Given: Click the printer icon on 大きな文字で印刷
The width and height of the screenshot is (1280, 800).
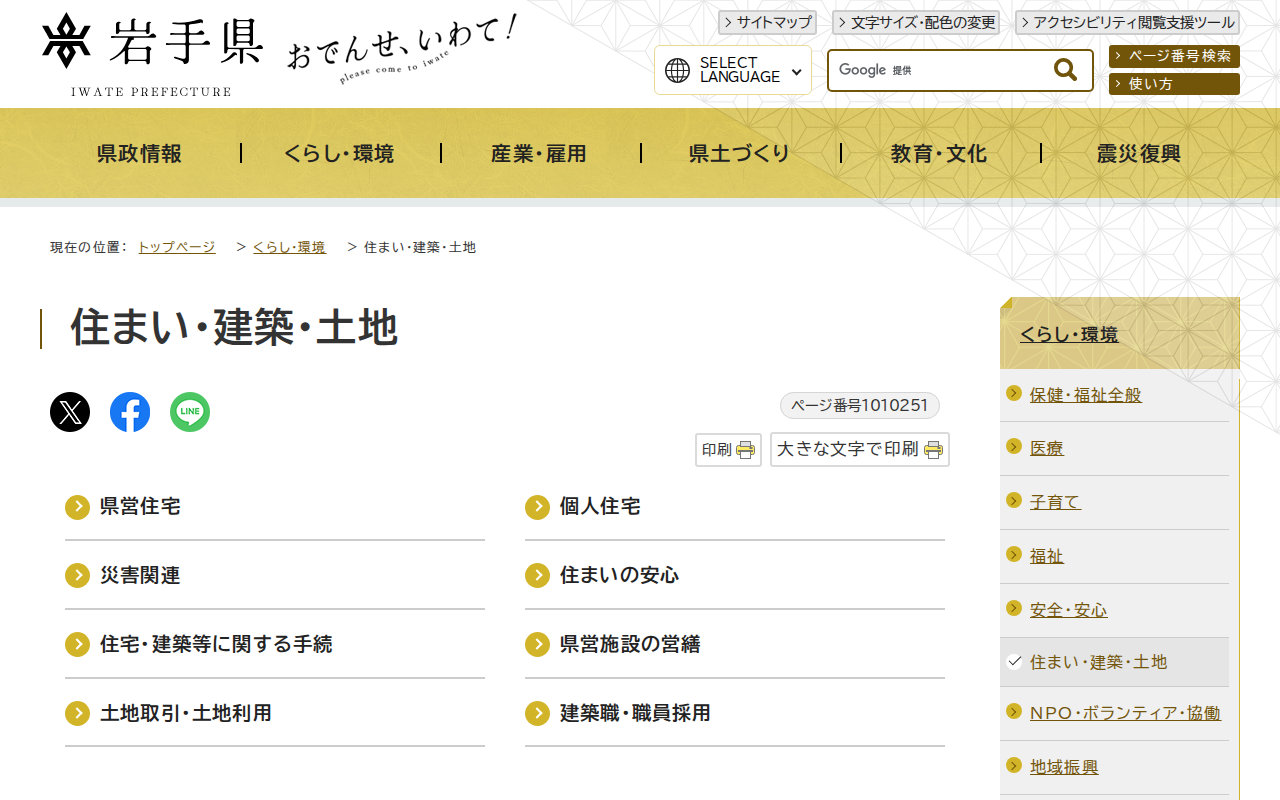Looking at the screenshot, I should pyautogui.click(x=934, y=450).
